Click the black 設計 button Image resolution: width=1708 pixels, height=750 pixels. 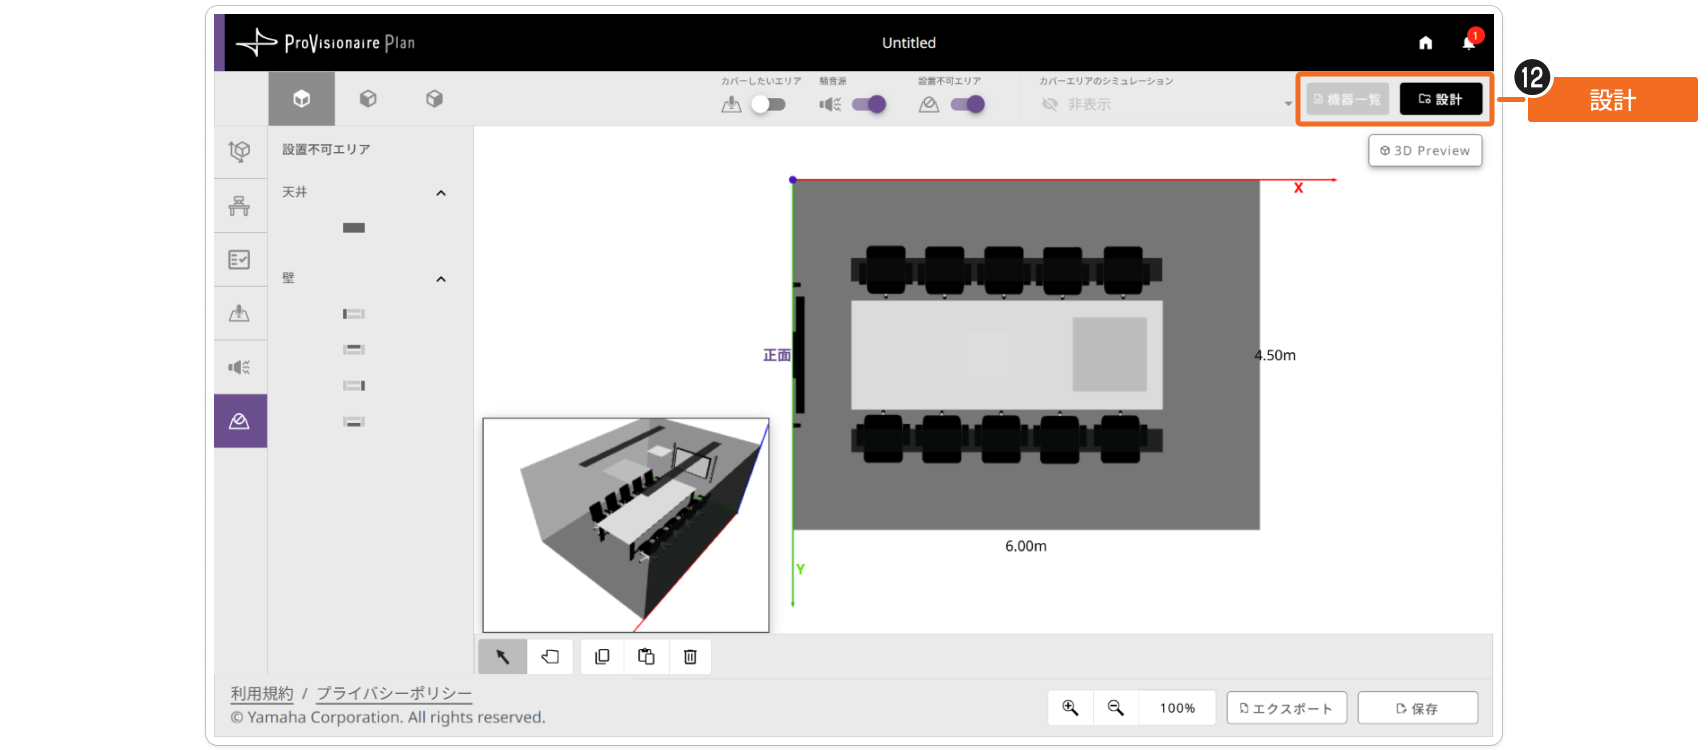(x=1441, y=99)
